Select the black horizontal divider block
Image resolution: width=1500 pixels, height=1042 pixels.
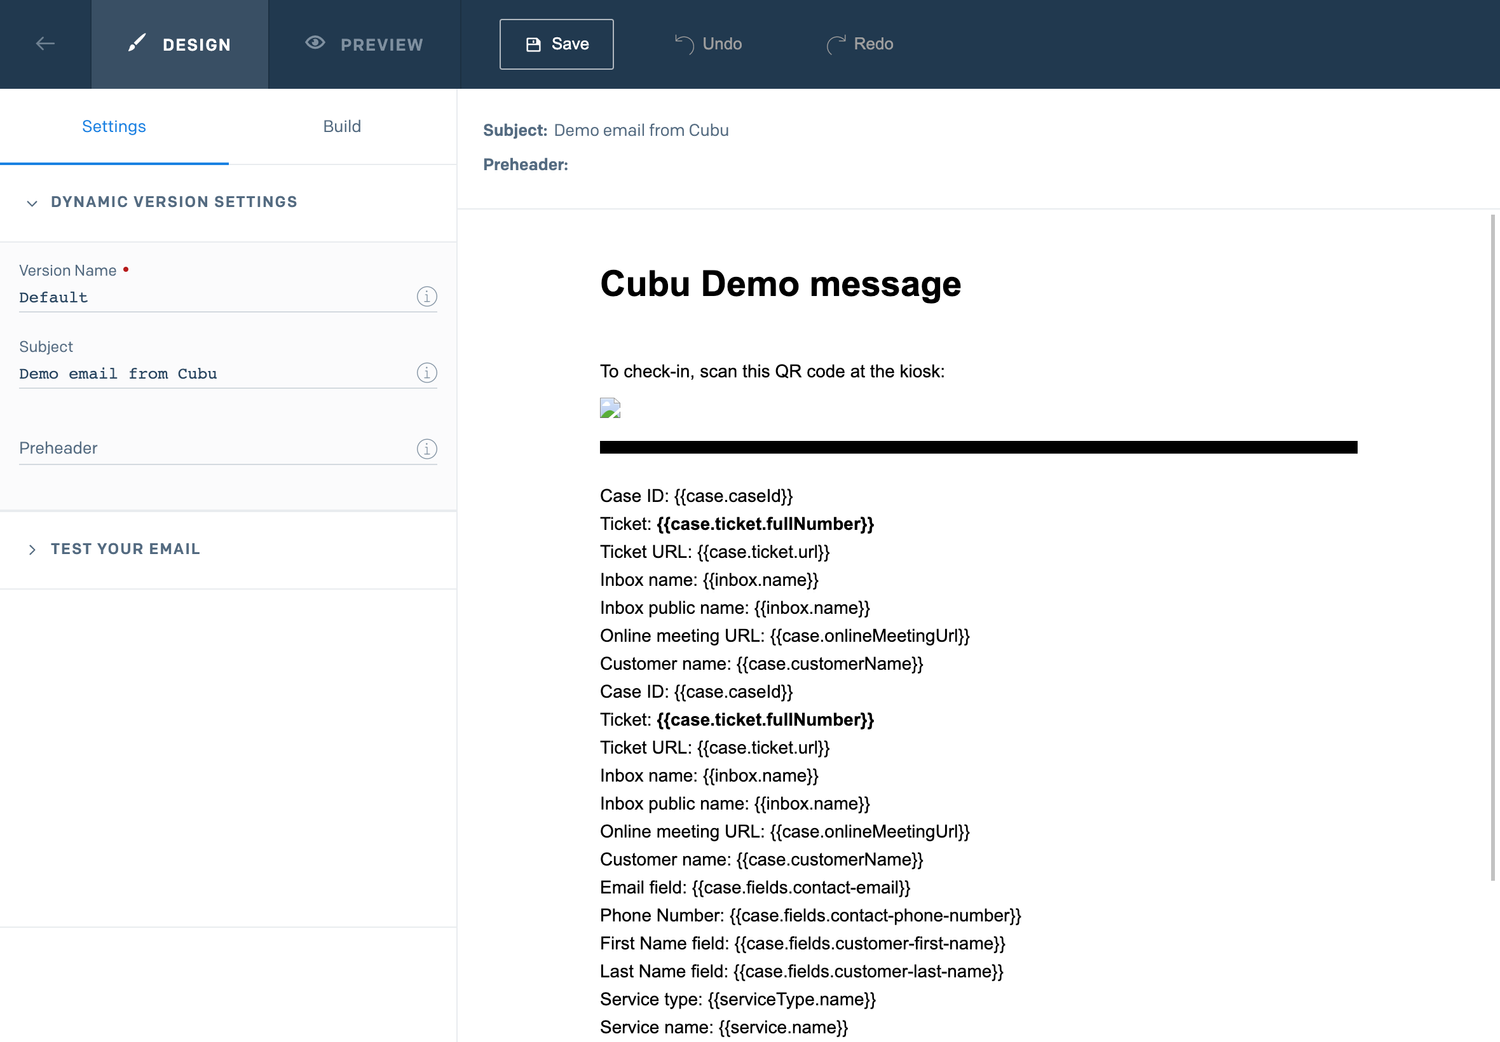tap(979, 447)
